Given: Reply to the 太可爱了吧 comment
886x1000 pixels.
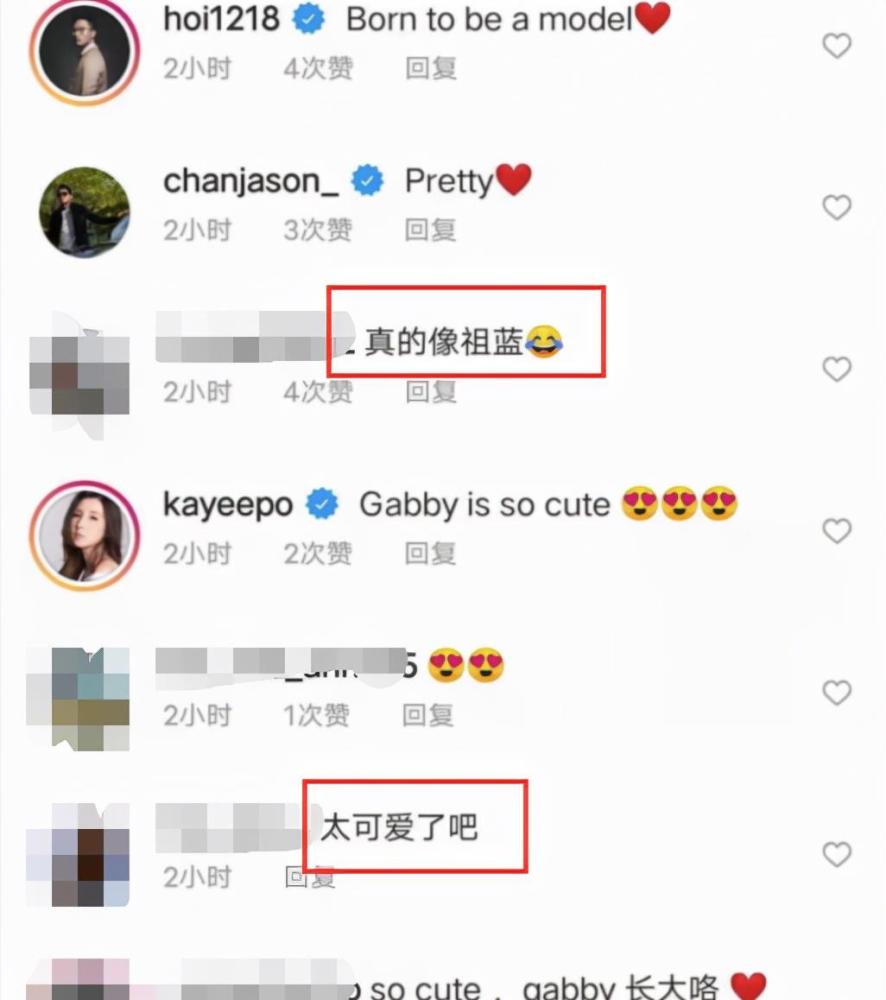Looking at the screenshot, I should tap(310, 877).
